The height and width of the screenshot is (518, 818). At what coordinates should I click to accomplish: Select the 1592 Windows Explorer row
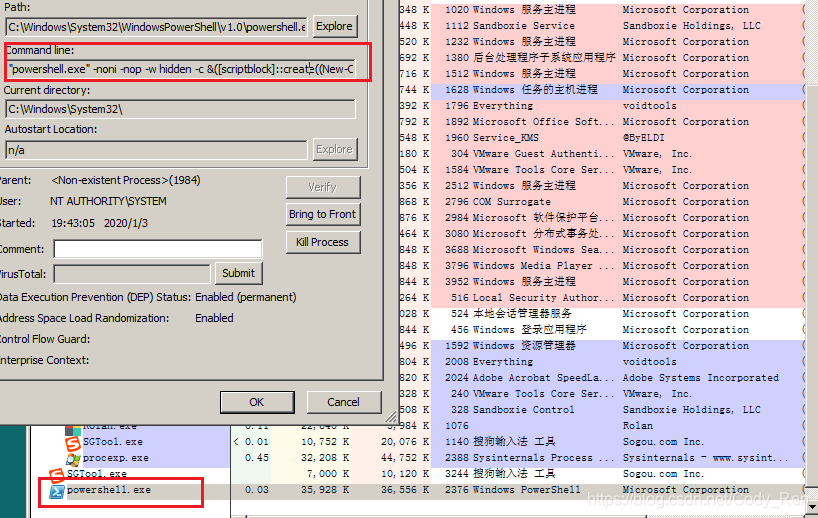pos(602,346)
